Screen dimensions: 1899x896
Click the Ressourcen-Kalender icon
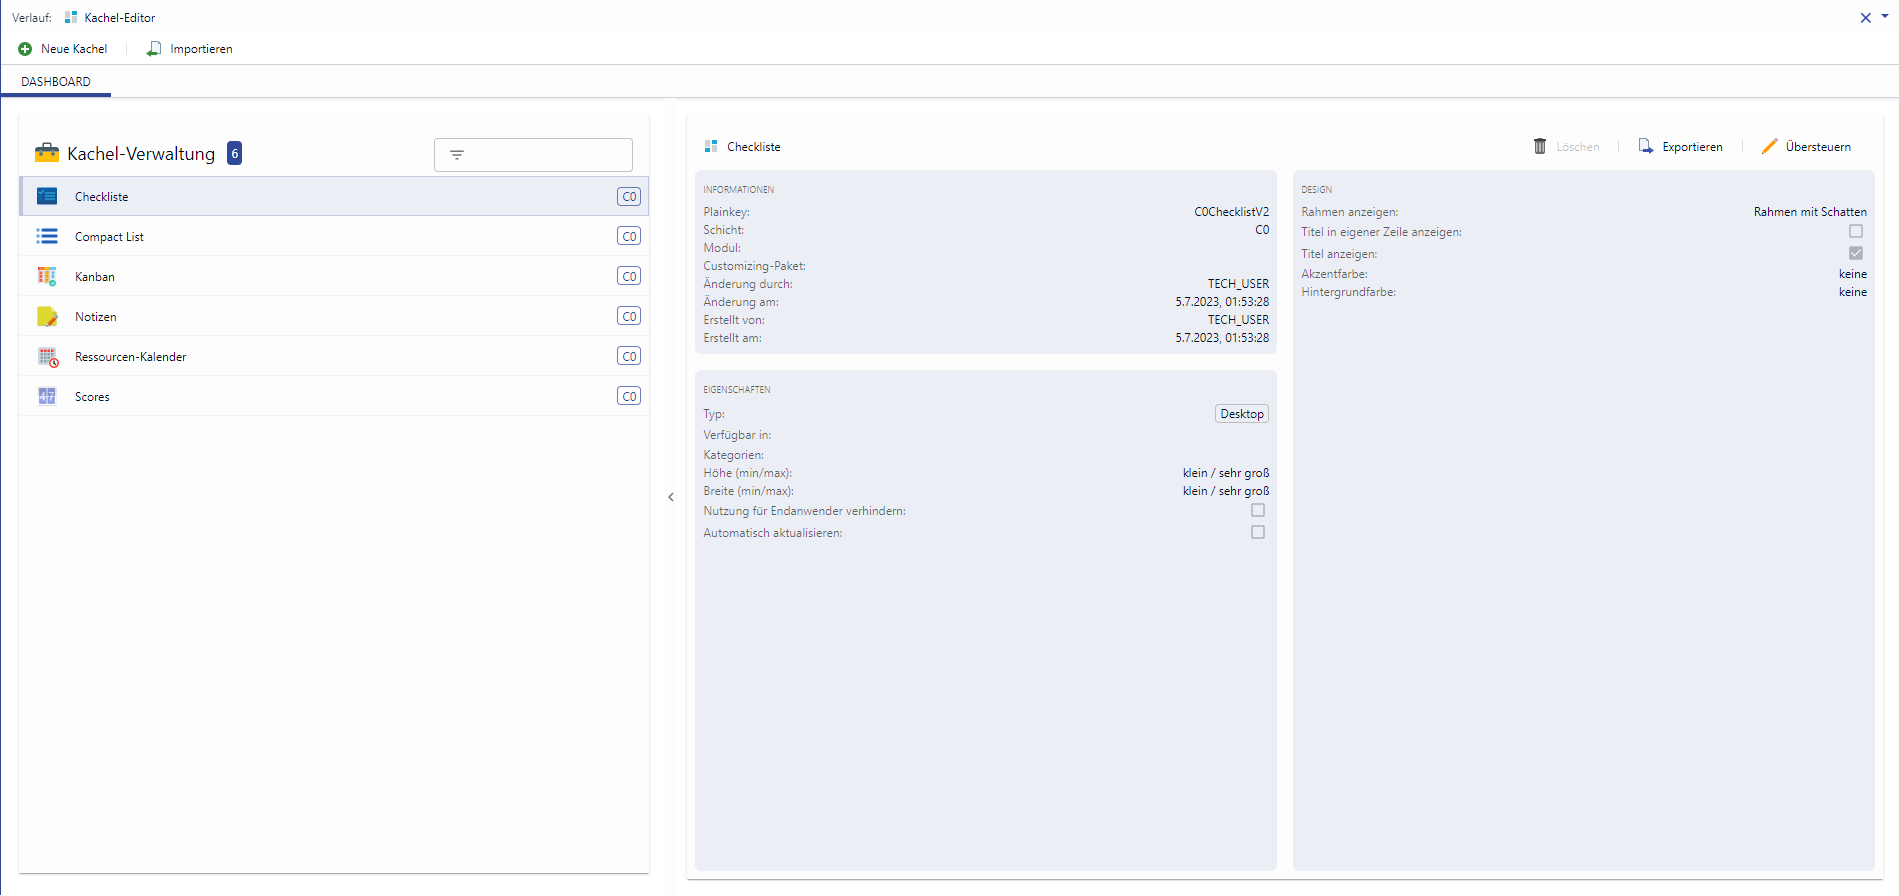pos(47,356)
